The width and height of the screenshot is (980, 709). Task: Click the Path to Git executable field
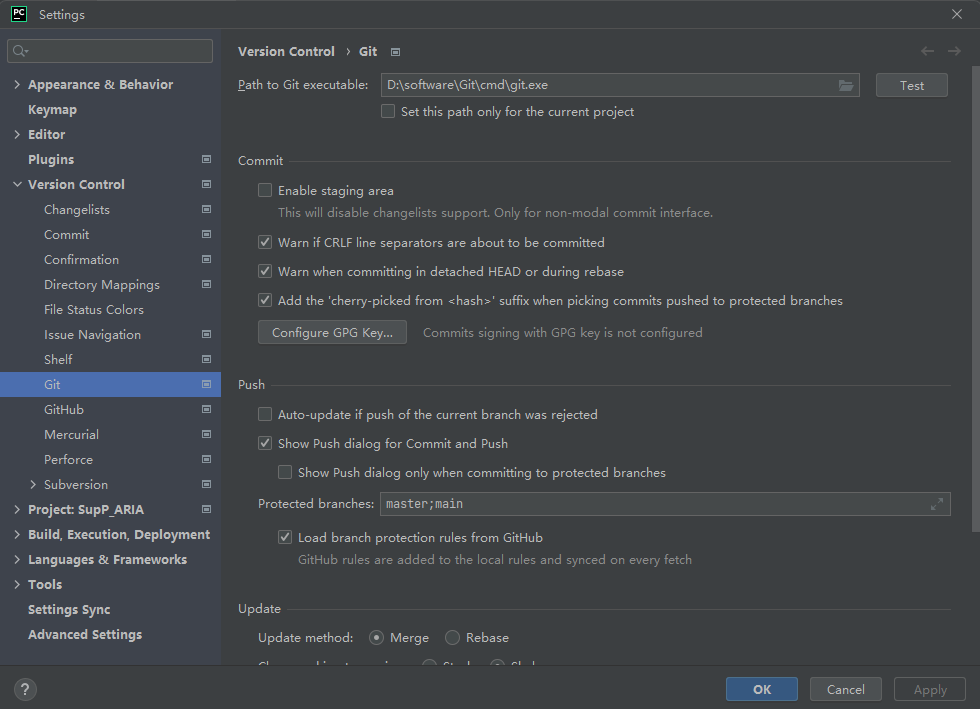click(620, 85)
